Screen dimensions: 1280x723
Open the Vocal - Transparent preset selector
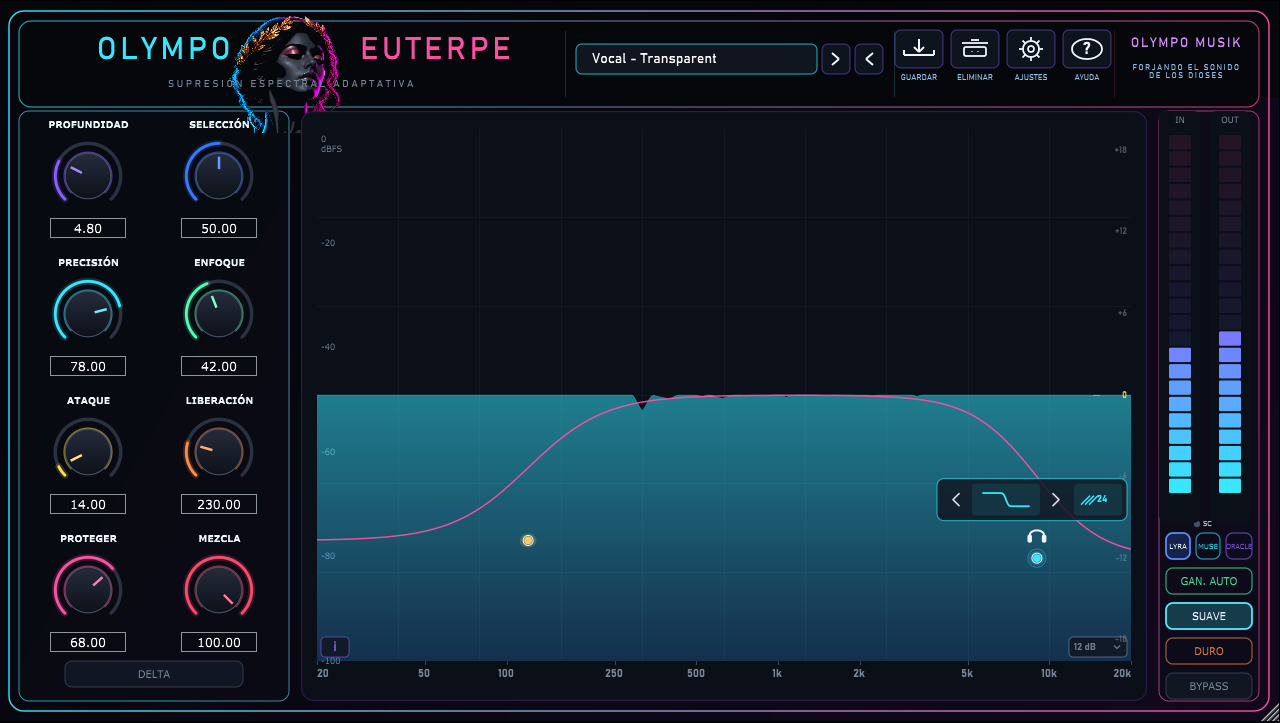coord(697,59)
